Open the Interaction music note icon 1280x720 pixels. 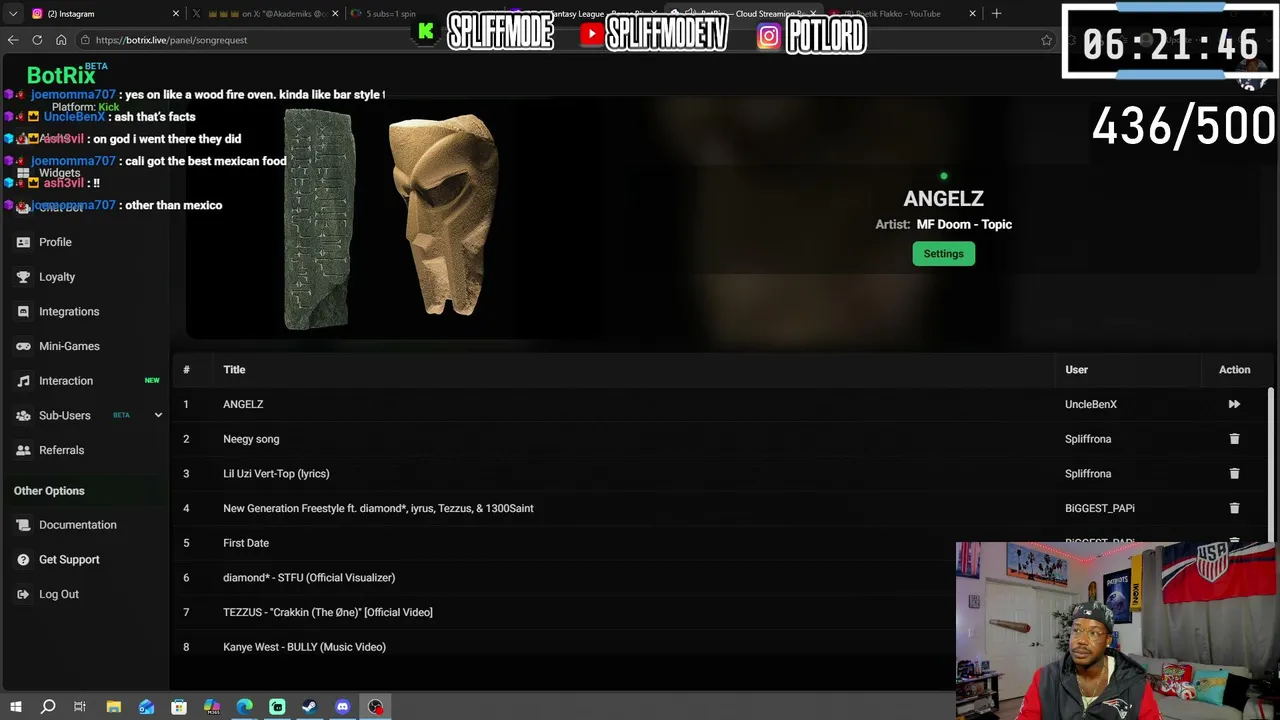[23, 381]
